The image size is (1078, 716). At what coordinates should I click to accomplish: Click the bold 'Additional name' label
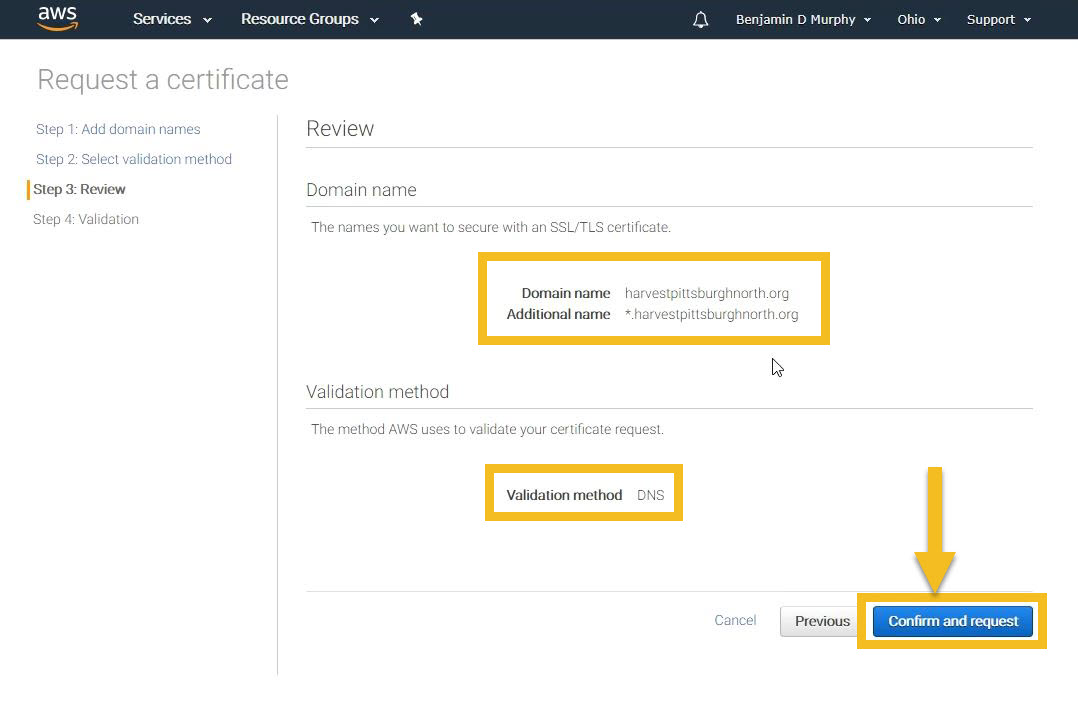click(x=558, y=314)
